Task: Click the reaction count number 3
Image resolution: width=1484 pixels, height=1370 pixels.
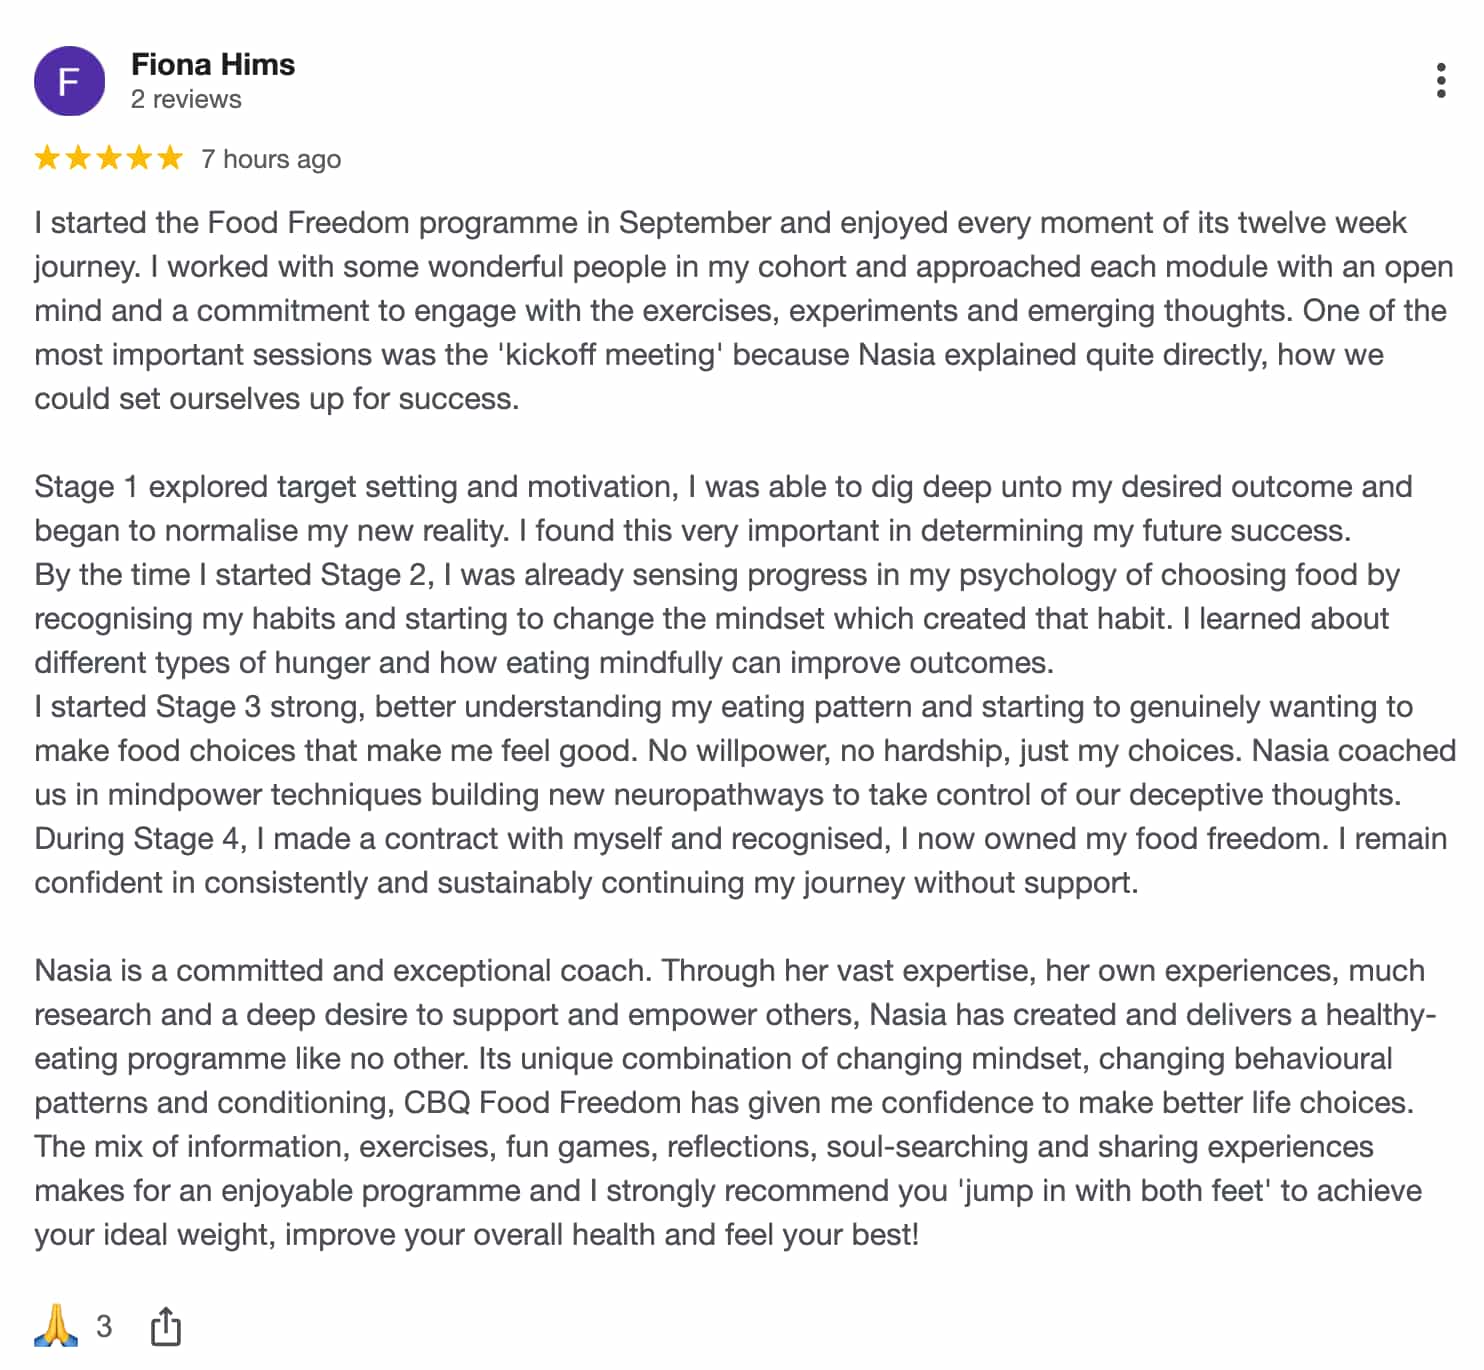Action: [104, 1327]
